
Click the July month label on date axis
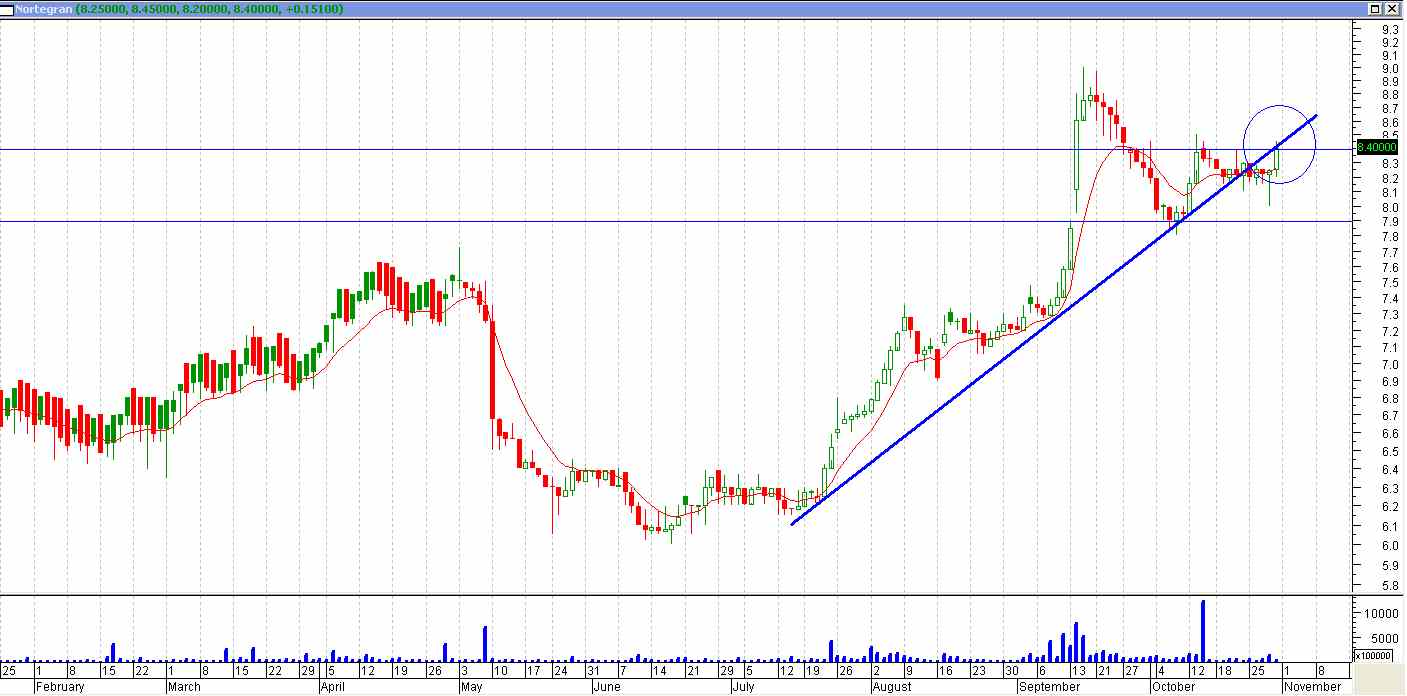pos(743,687)
